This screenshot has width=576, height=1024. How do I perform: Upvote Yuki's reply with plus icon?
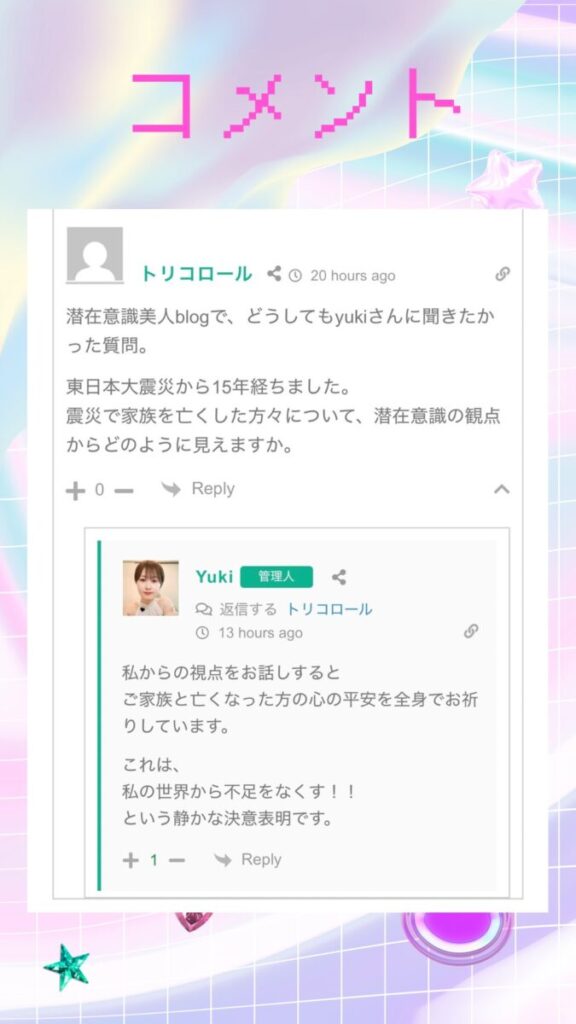point(131,861)
